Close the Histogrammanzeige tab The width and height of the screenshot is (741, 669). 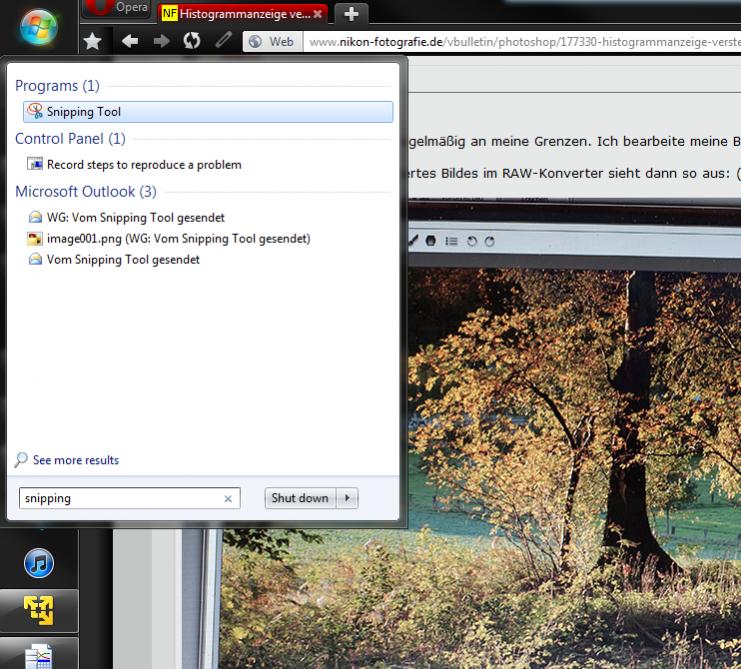[x=318, y=14]
